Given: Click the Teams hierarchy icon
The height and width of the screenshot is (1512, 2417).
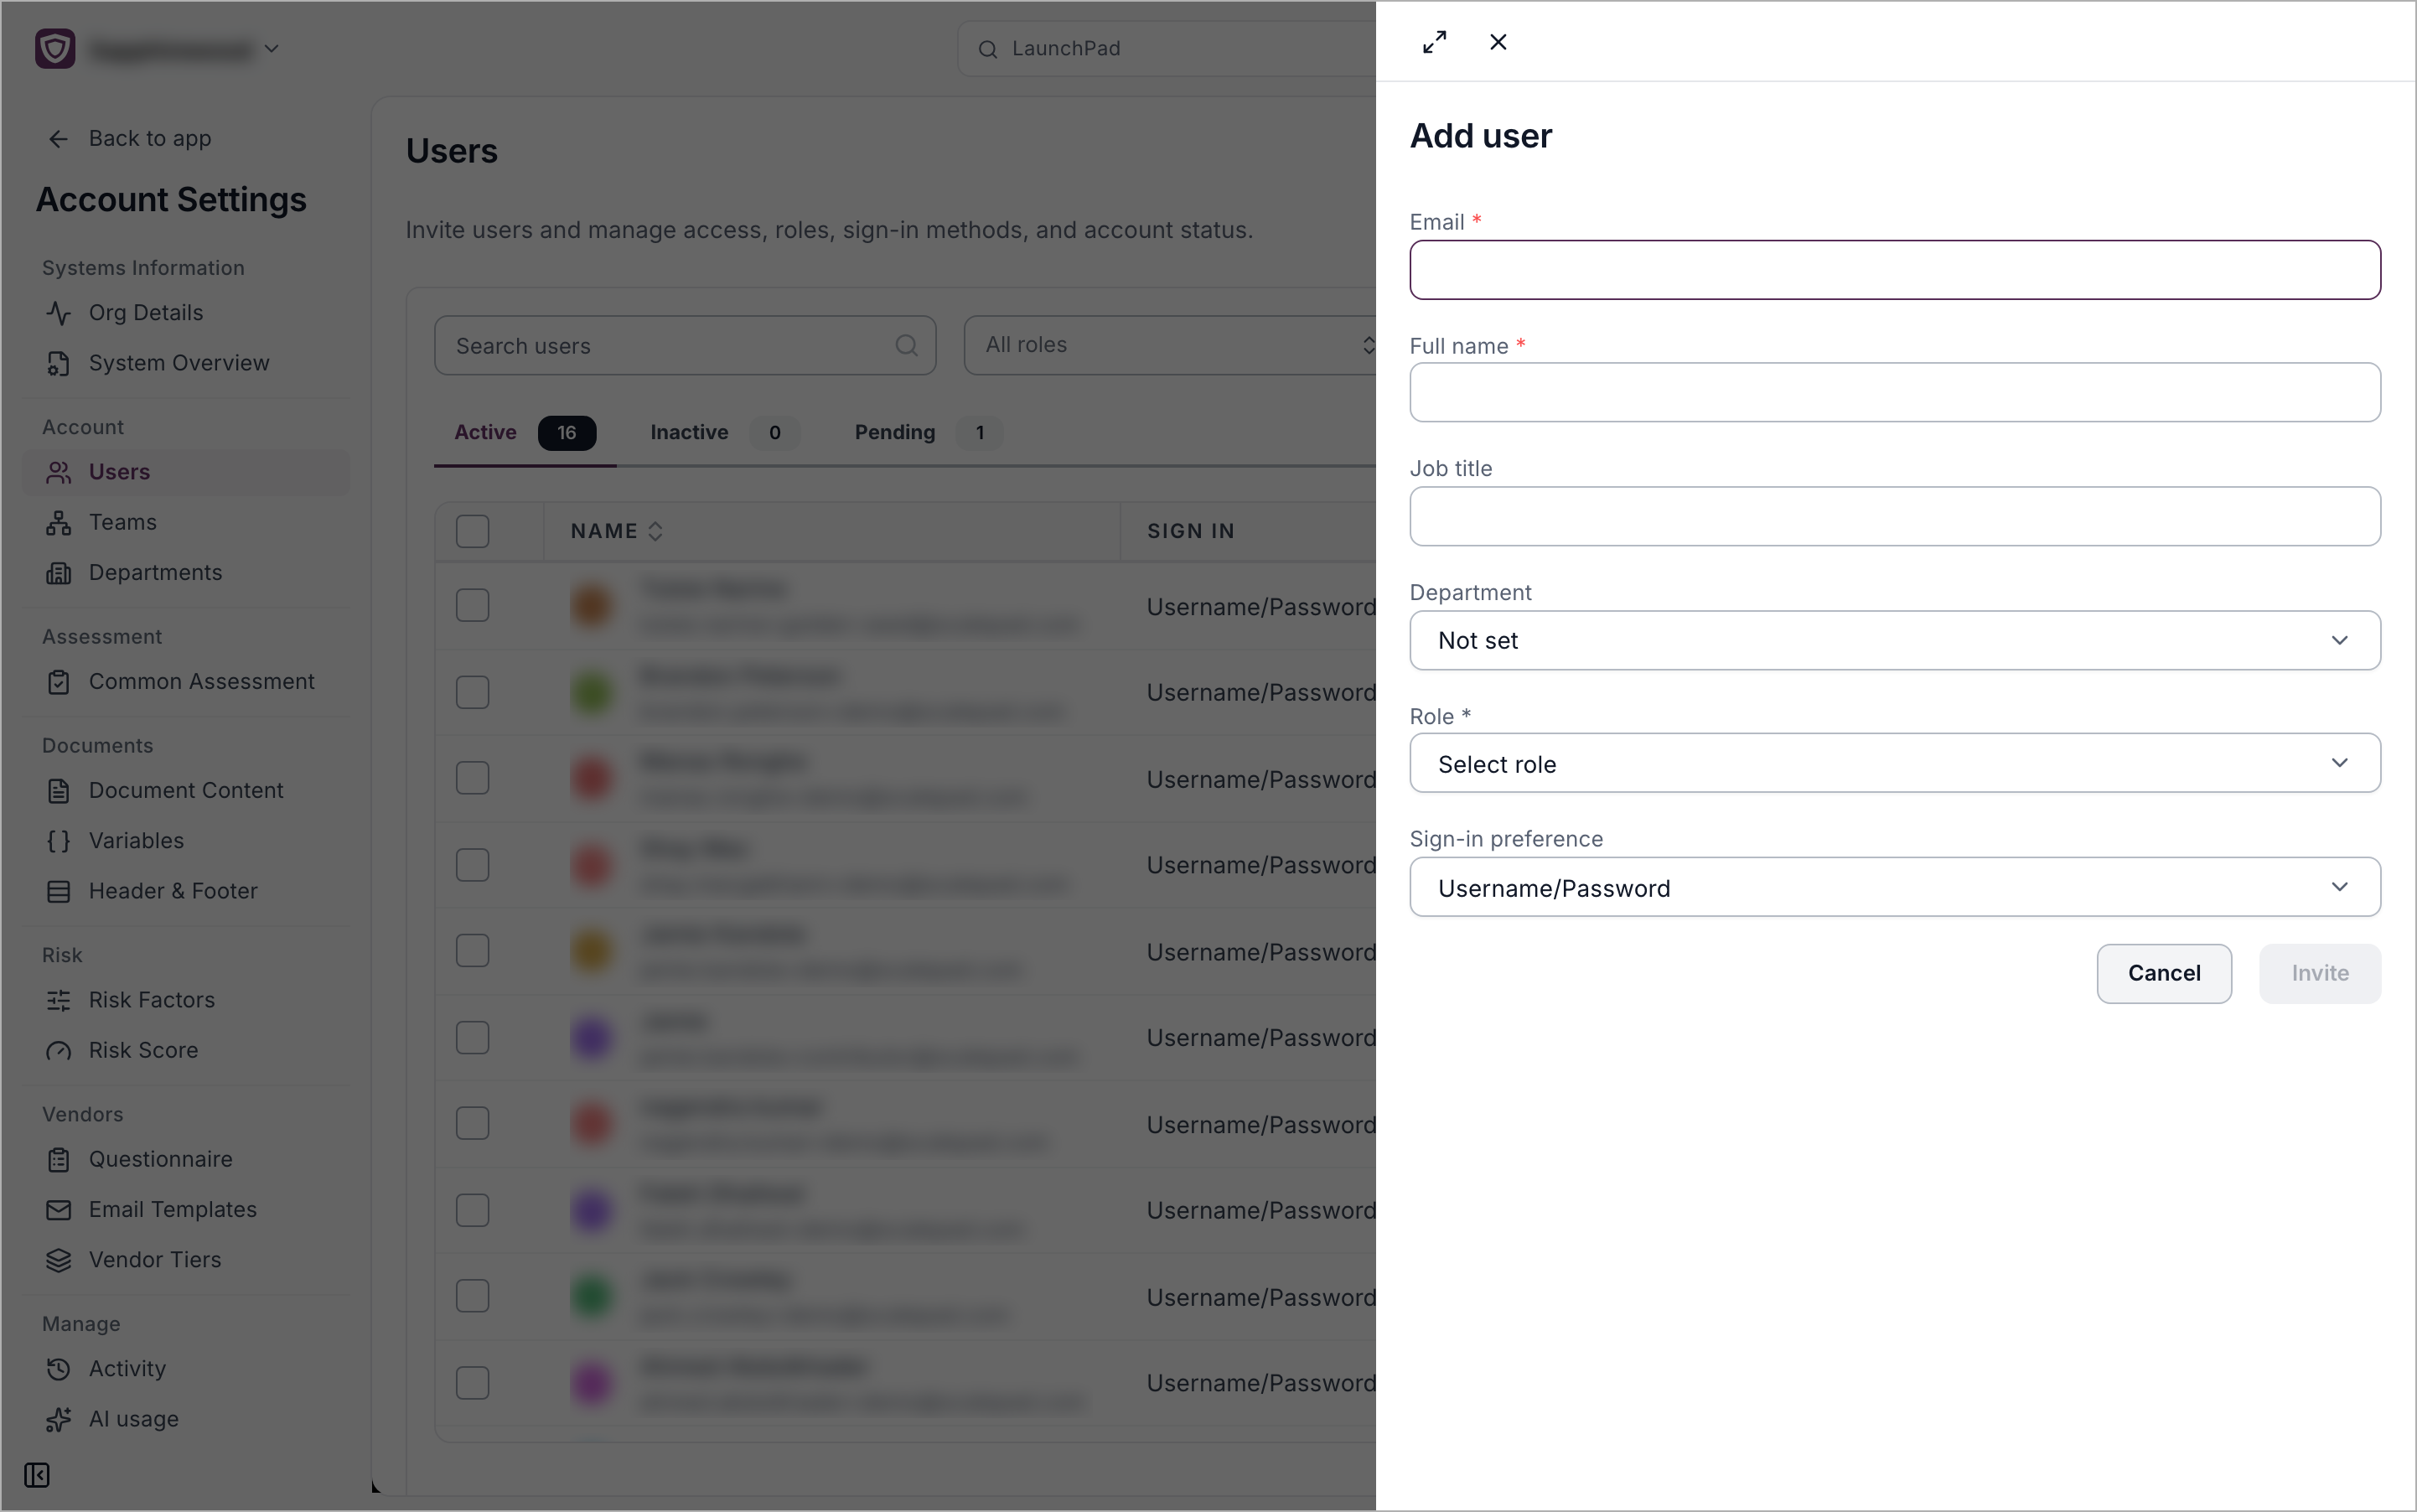Looking at the screenshot, I should (59, 522).
